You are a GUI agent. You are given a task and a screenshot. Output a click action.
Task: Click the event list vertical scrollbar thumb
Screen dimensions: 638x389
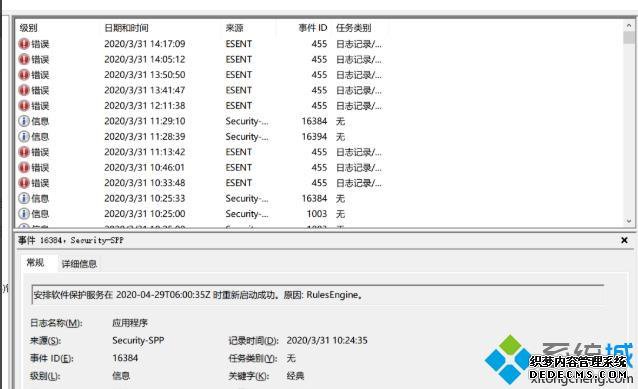629,37
